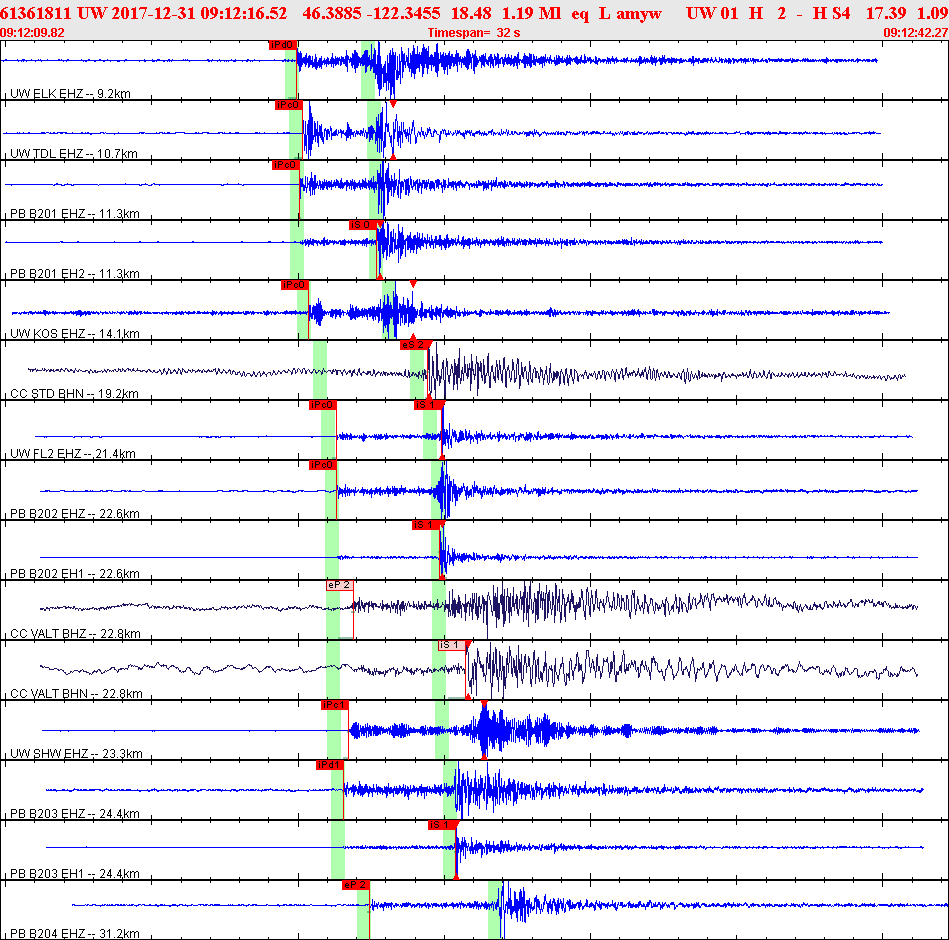Click the 'PB B202 EH1 -- 22.6km' label
The height and width of the screenshot is (940, 949).
coord(75,573)
